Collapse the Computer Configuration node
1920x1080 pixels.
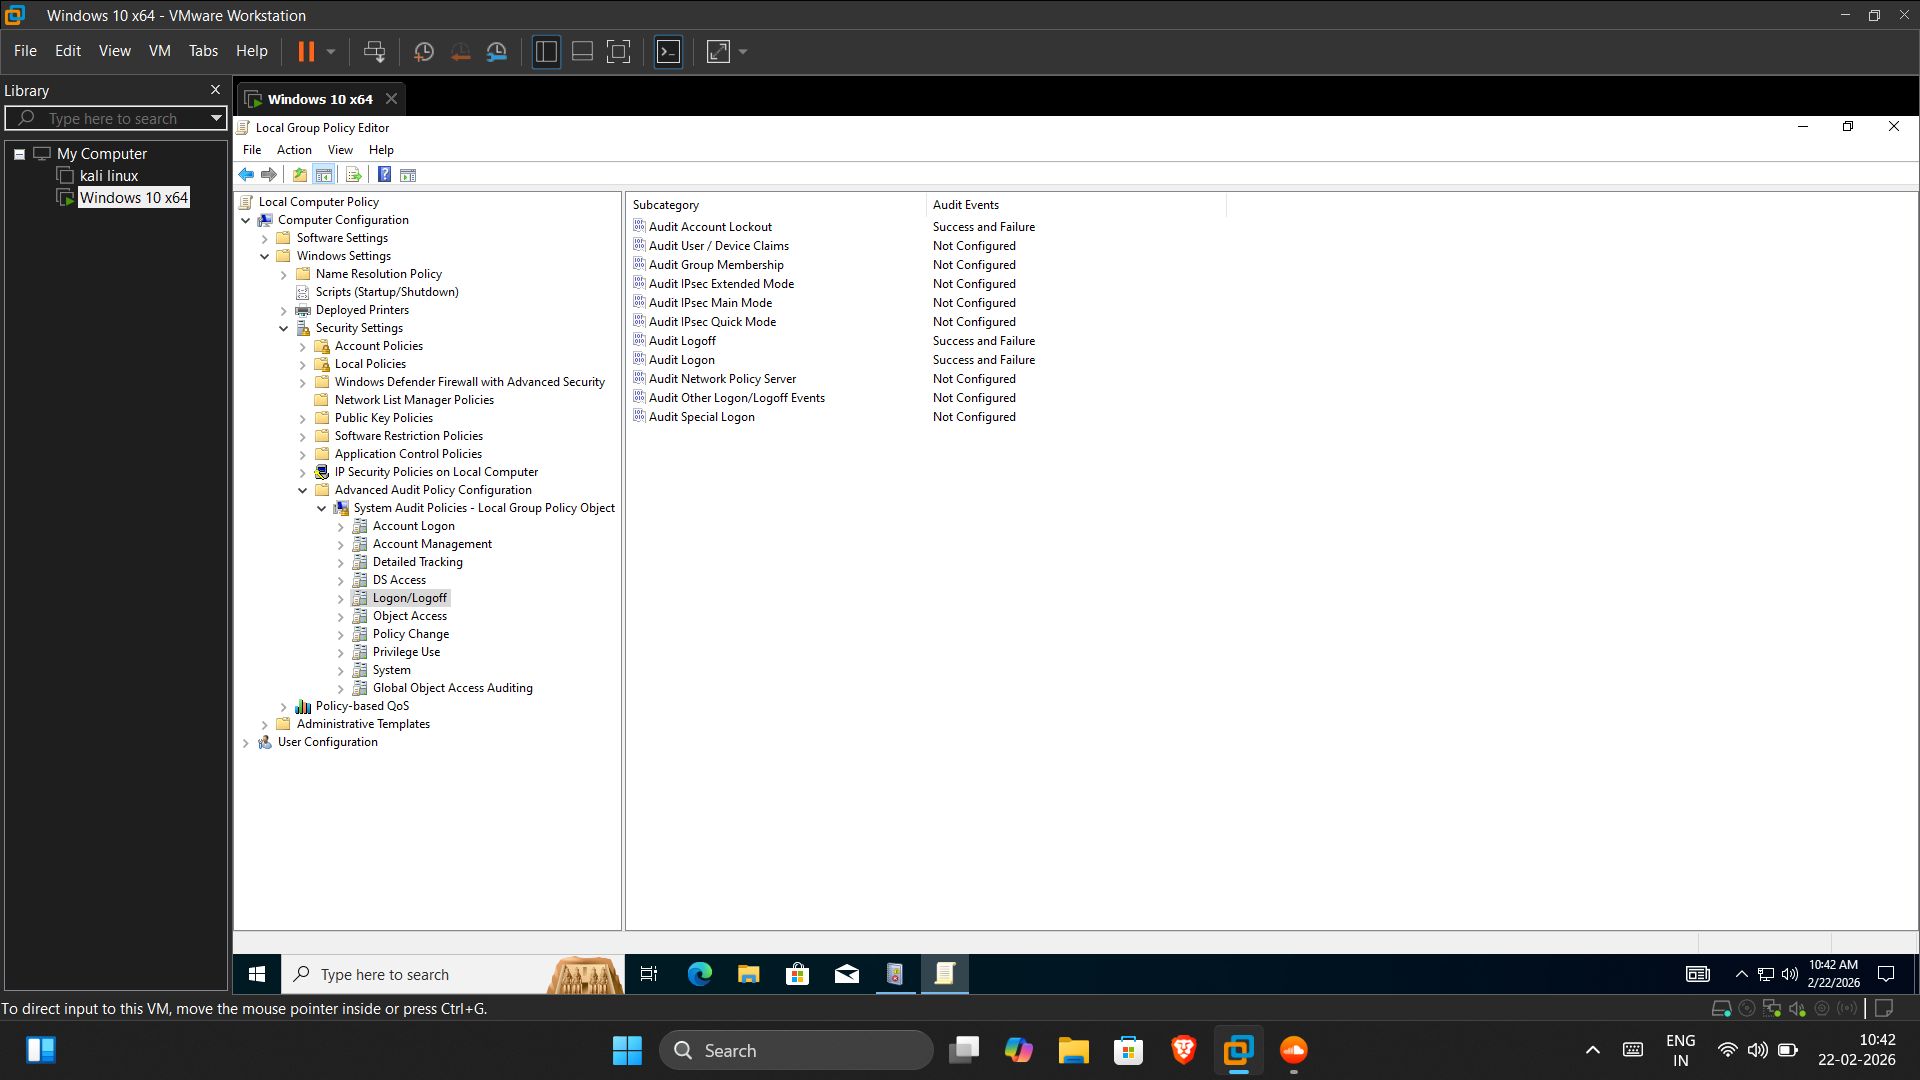click(246, 220)
